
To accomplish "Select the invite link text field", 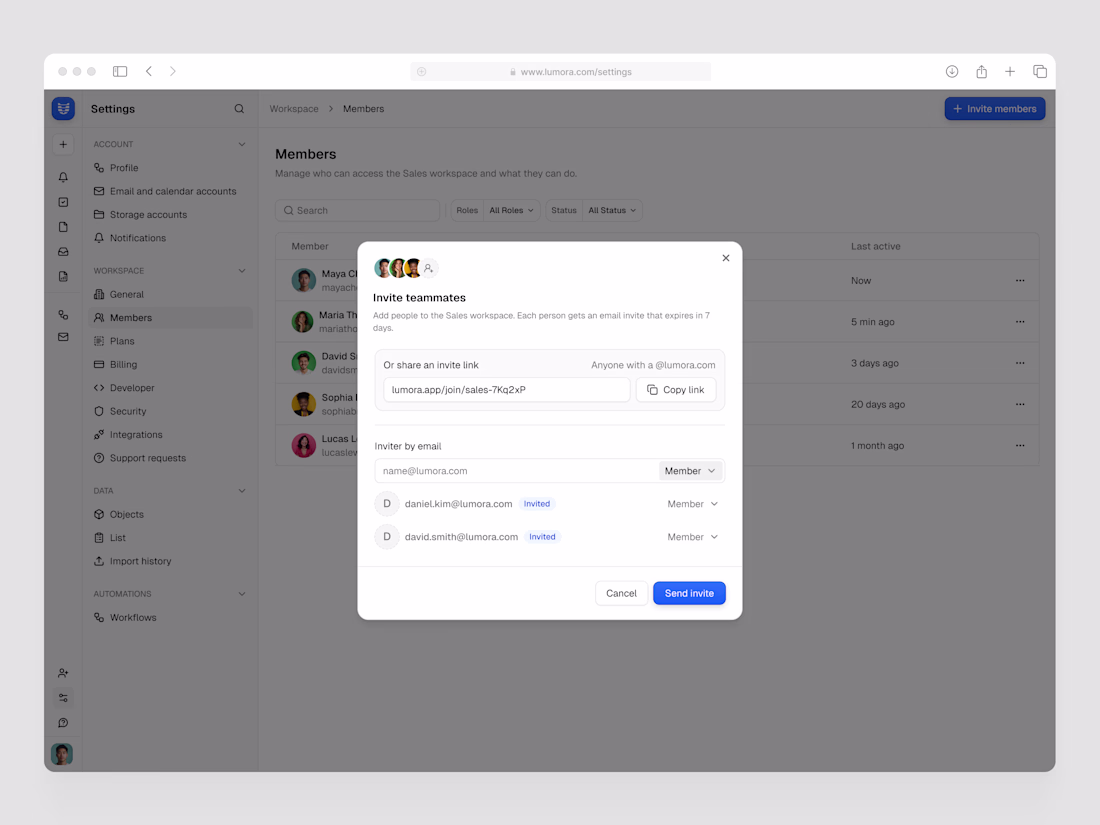I will (507, 390).
